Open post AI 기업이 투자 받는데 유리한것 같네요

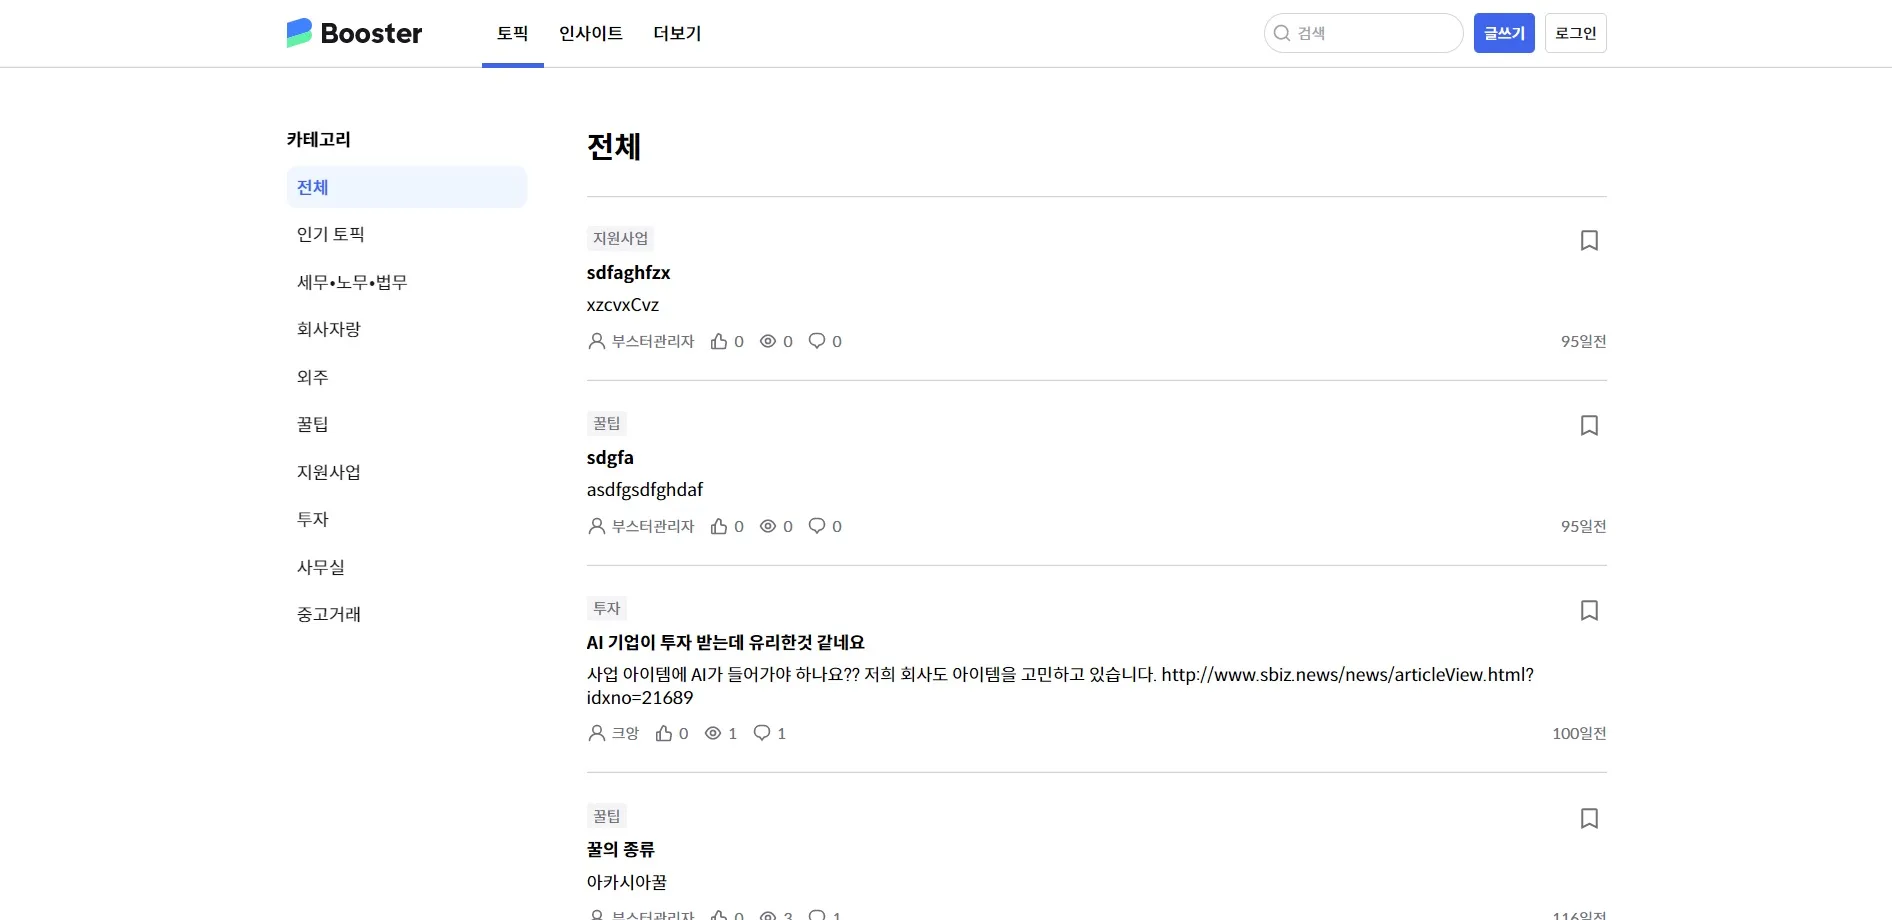pos(725,642)
